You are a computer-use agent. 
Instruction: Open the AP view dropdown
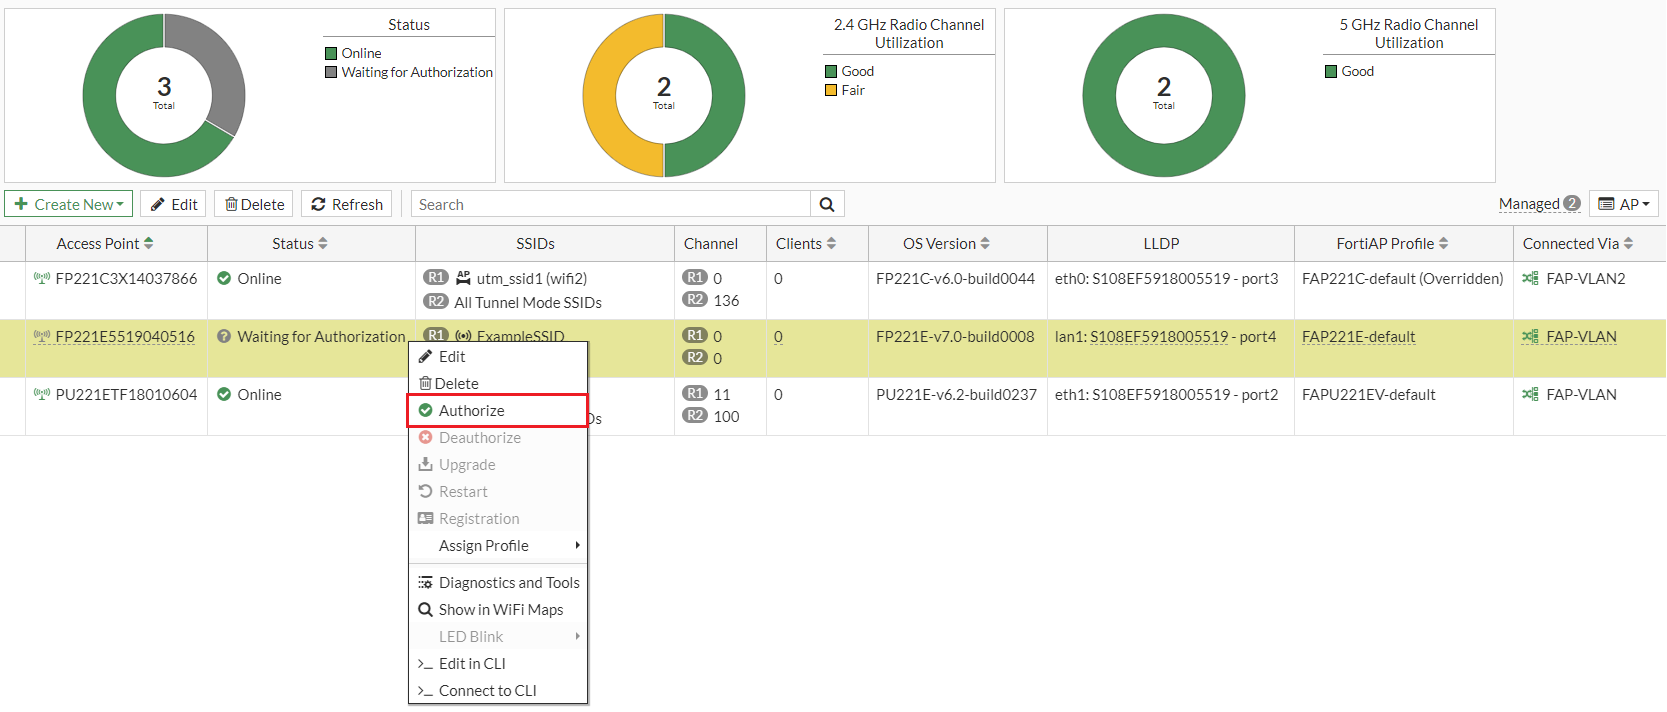click(1624, 204)
